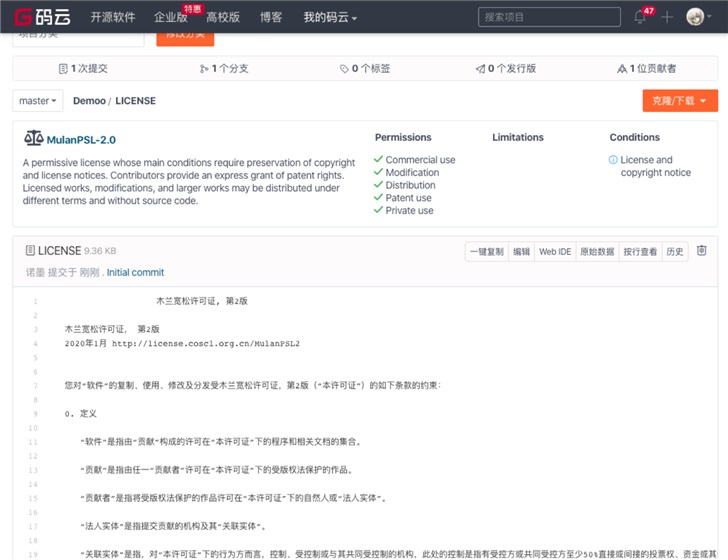Open the Demoo repository breadcrumb link
Viewport: 728px width, 560px height.
(x=89, y=101)
